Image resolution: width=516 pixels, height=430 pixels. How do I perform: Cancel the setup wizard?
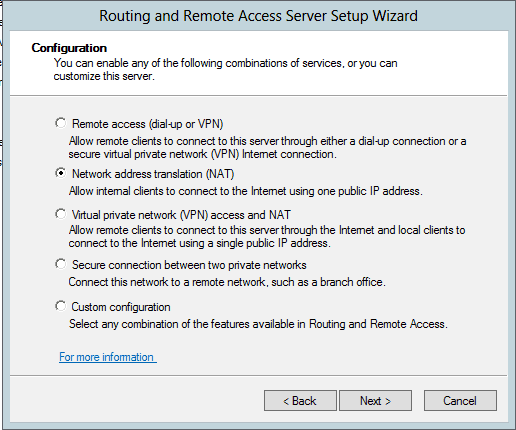pos(460,400)
